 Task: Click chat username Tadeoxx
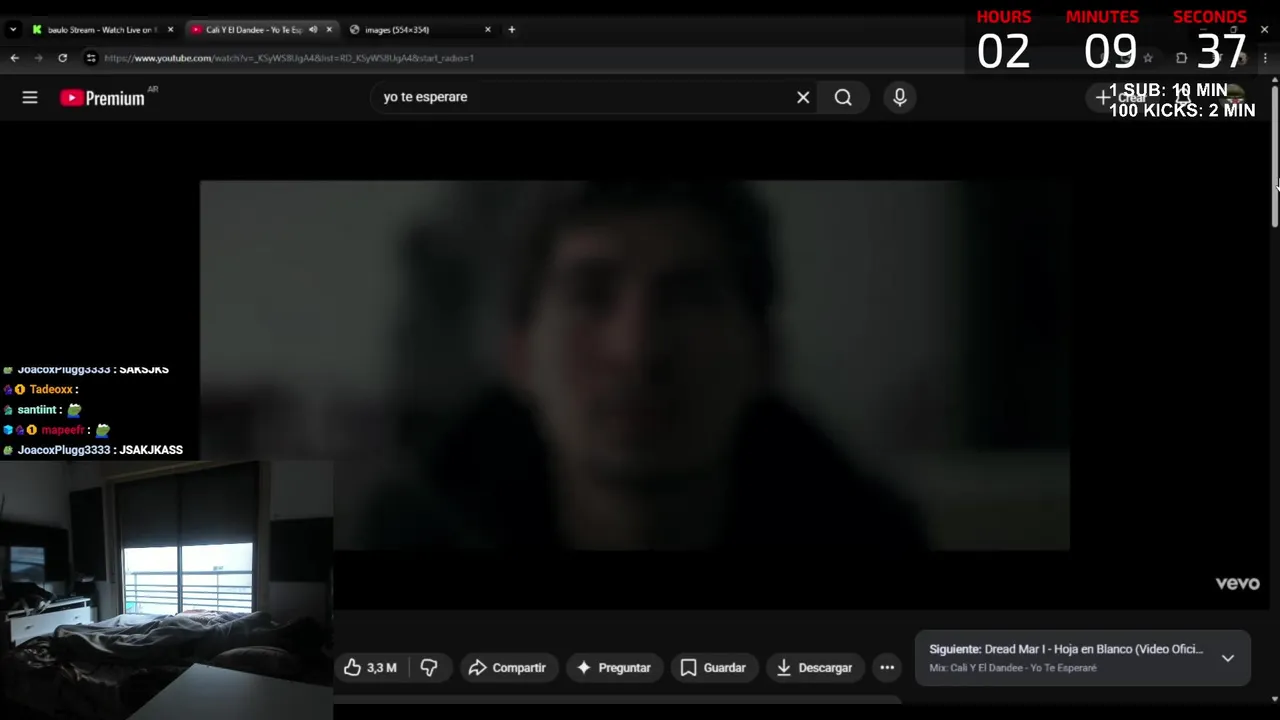point(51,389)
